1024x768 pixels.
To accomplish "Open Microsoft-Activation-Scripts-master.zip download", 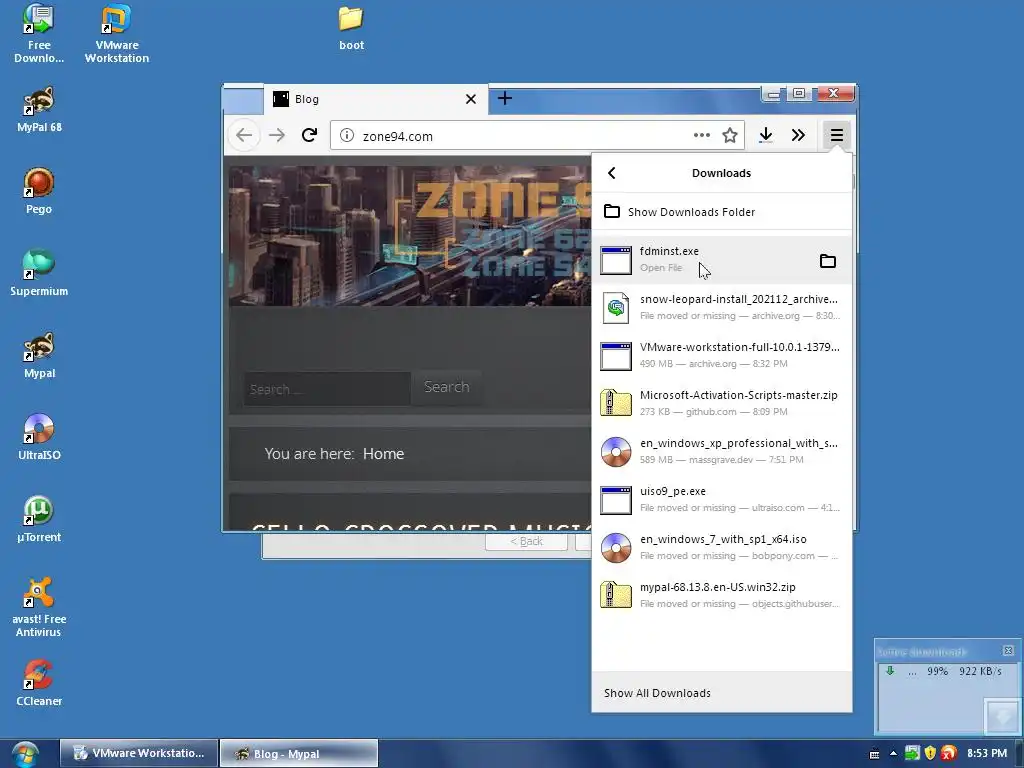I will coord(722,403).
